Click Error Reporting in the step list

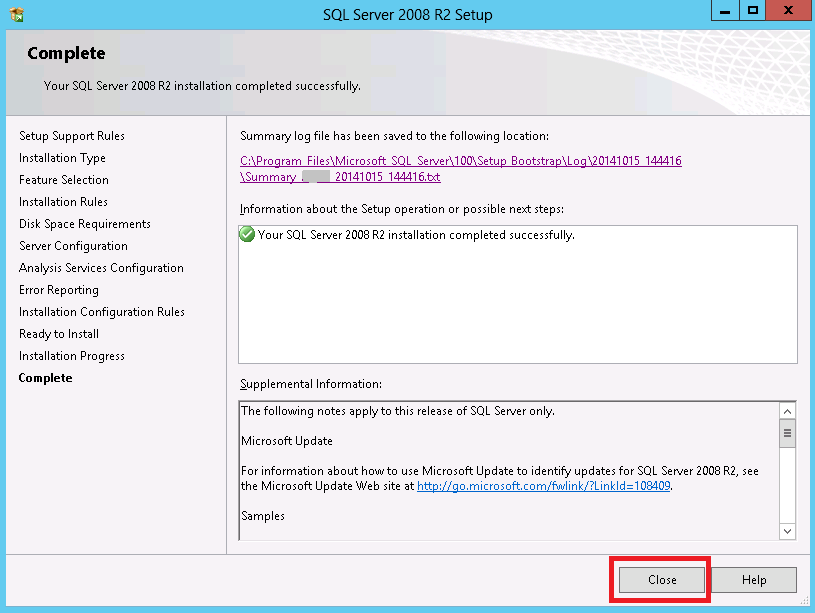(59, 290)
